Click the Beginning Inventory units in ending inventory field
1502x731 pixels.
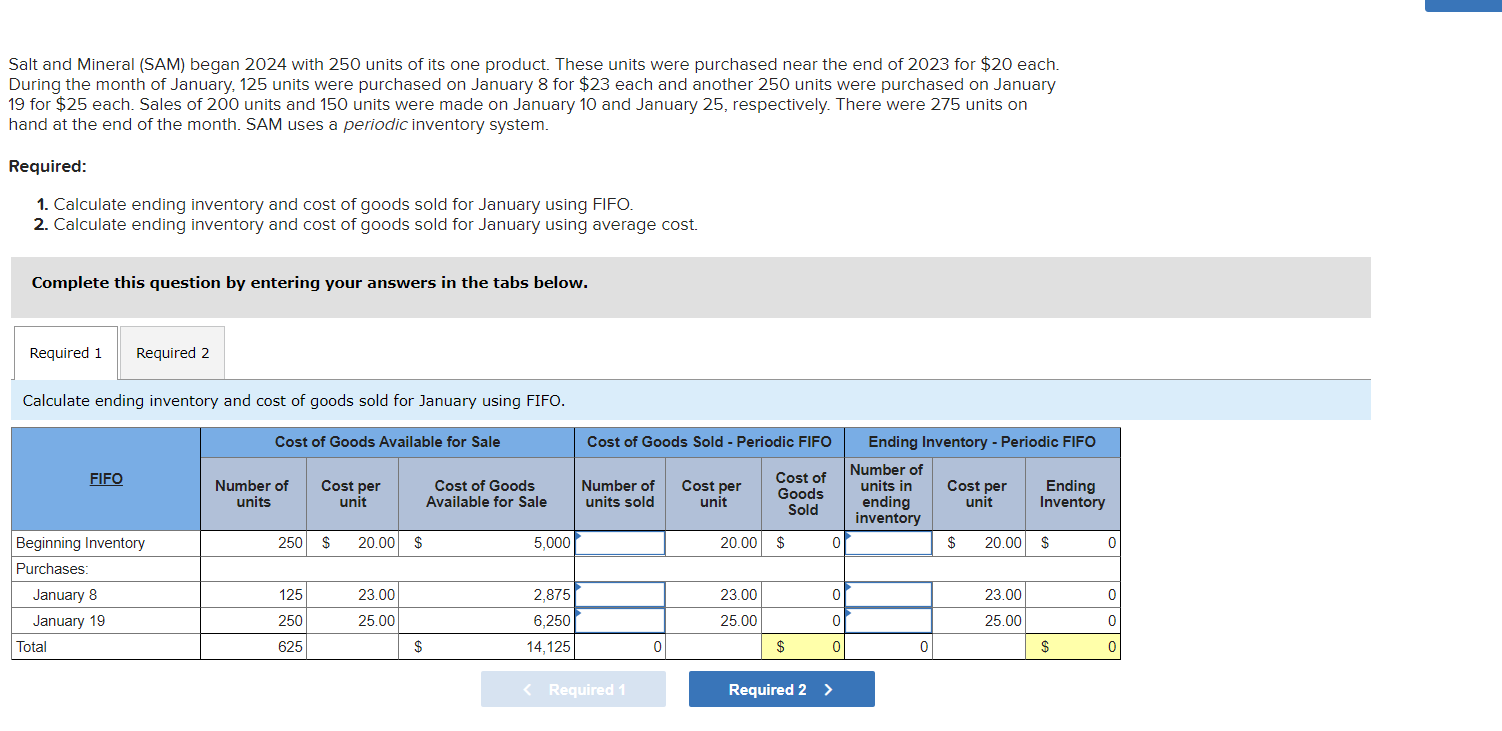[888, 543]
